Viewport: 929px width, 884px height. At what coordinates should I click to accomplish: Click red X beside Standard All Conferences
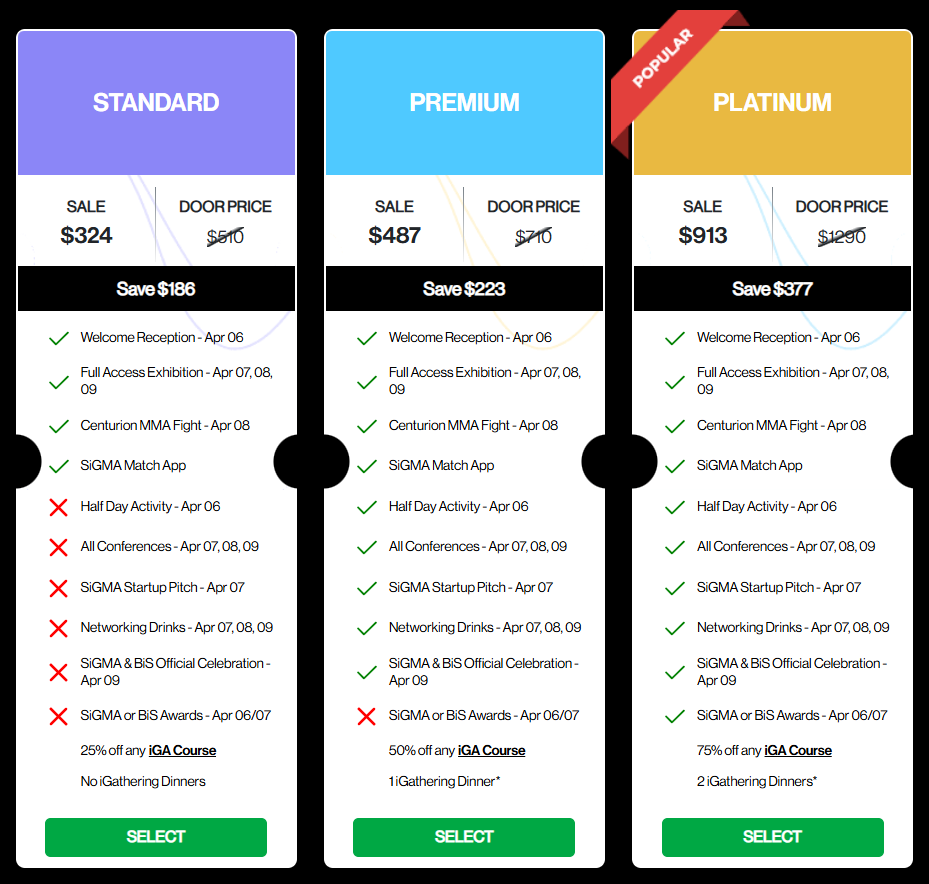click(58, 547)
